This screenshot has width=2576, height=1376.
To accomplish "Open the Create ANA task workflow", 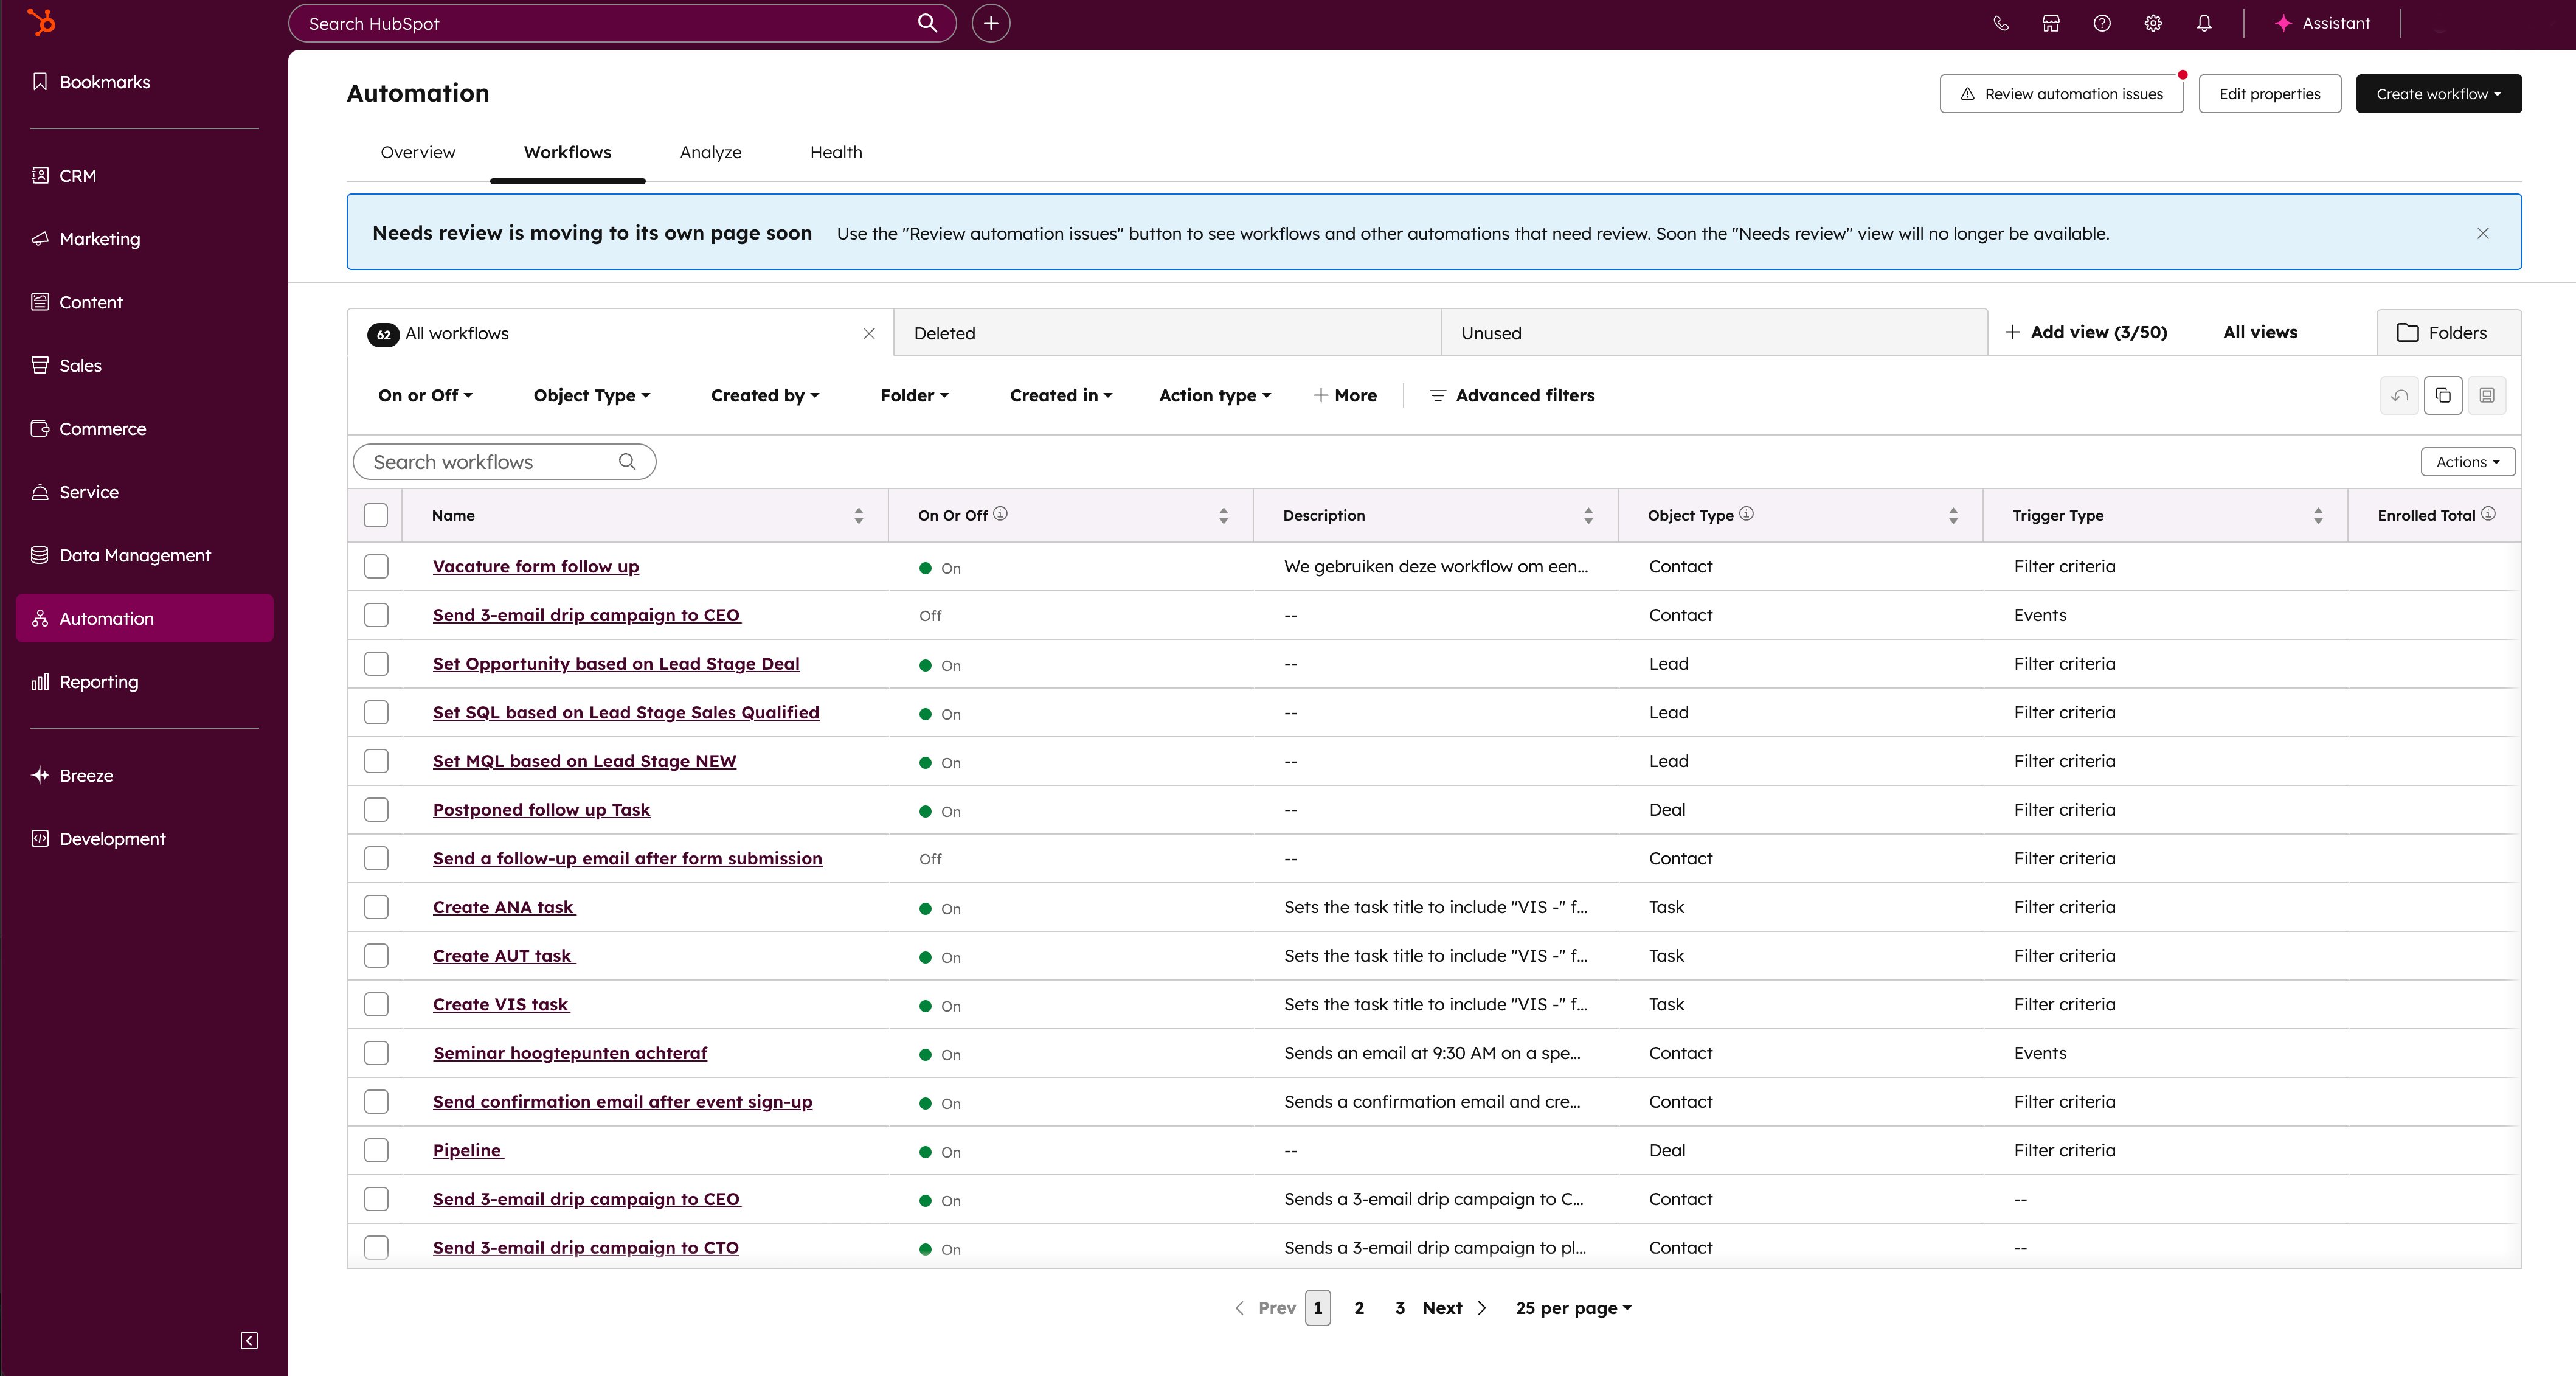I will click(503, 907).
